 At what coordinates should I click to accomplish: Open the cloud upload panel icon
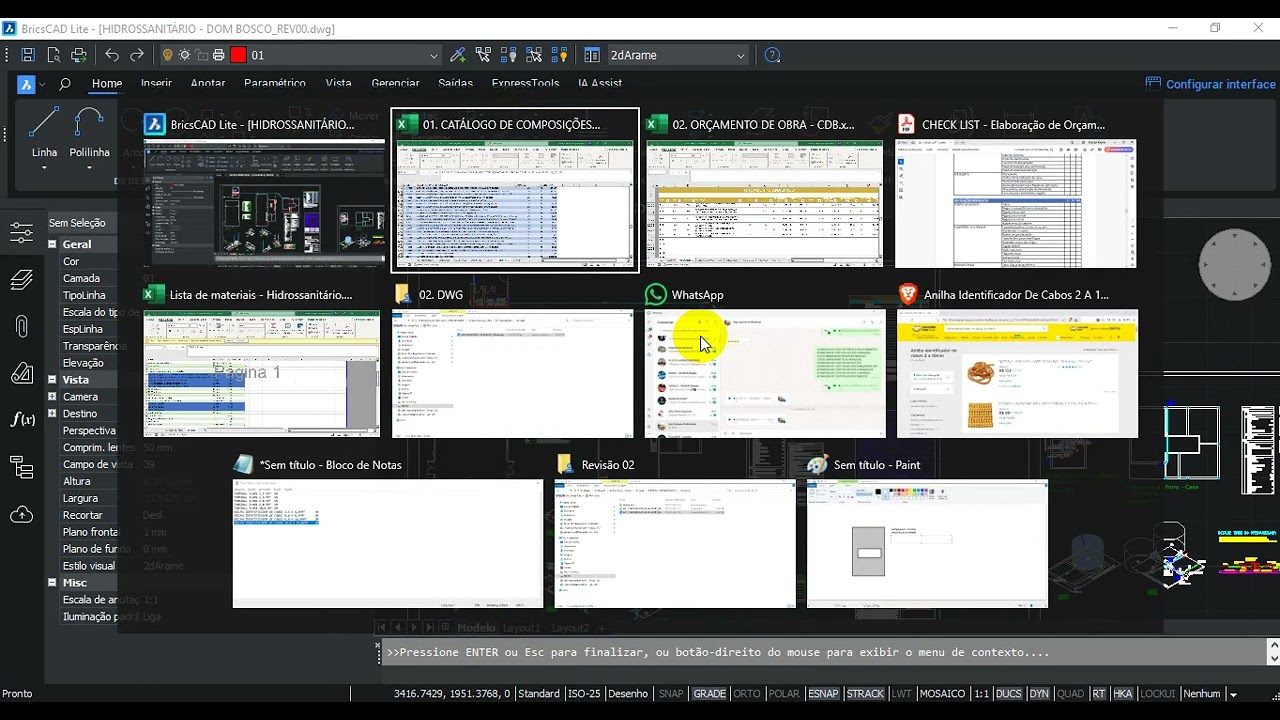pyautogui.click(x=21, y=514)
